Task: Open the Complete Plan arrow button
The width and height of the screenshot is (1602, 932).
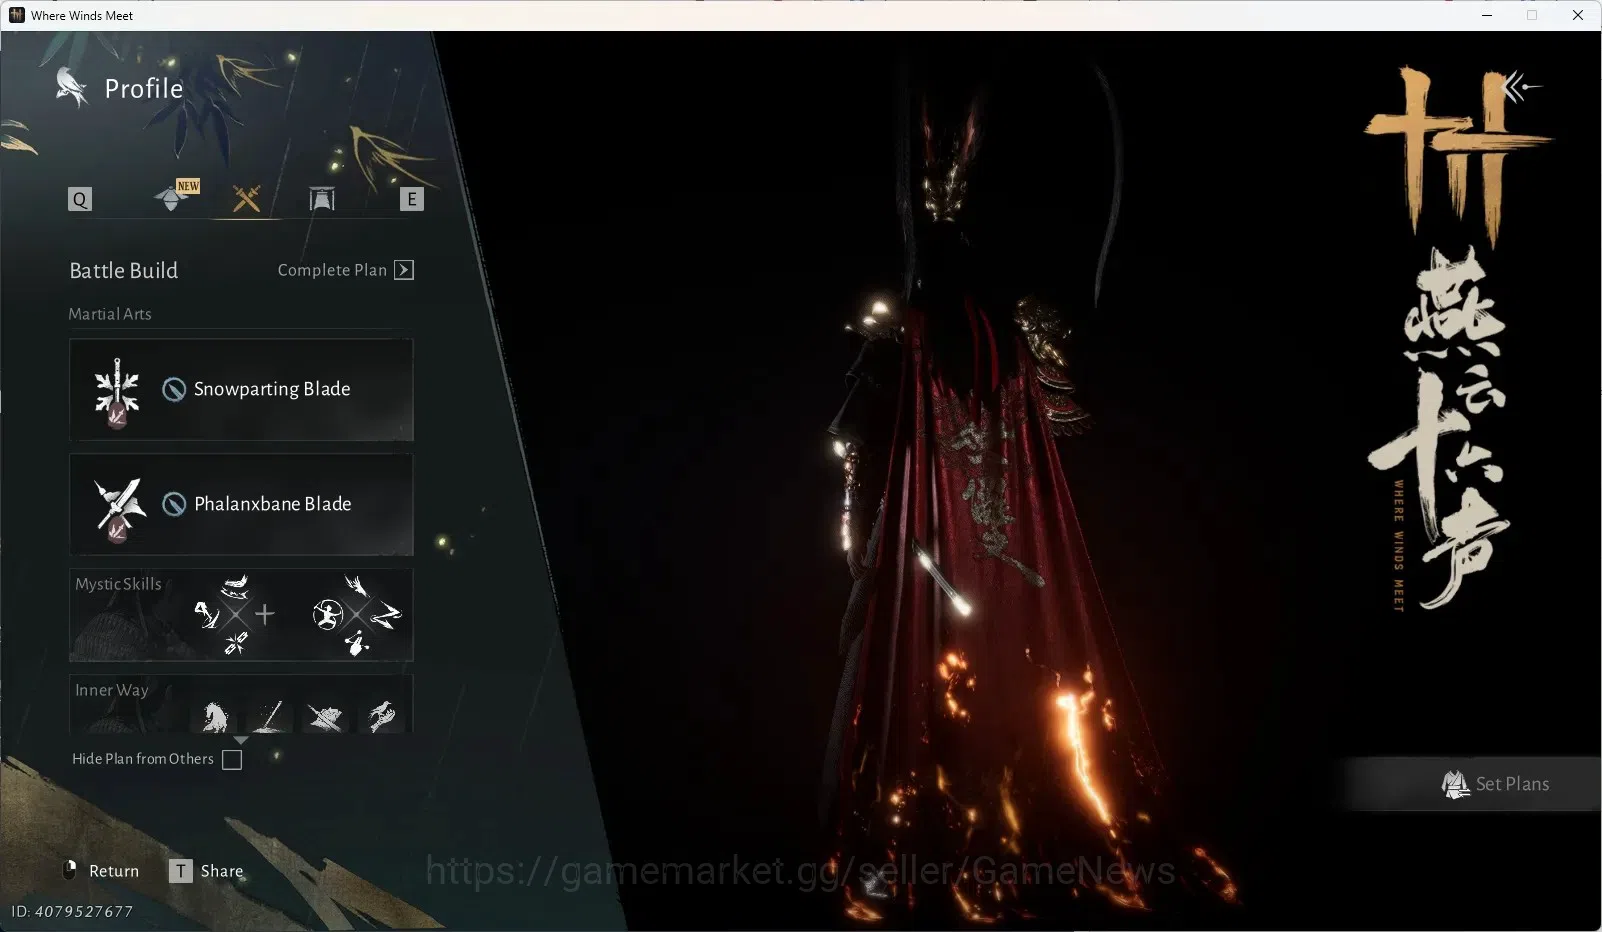Action: pyautogui.click(x=404, y=270)
